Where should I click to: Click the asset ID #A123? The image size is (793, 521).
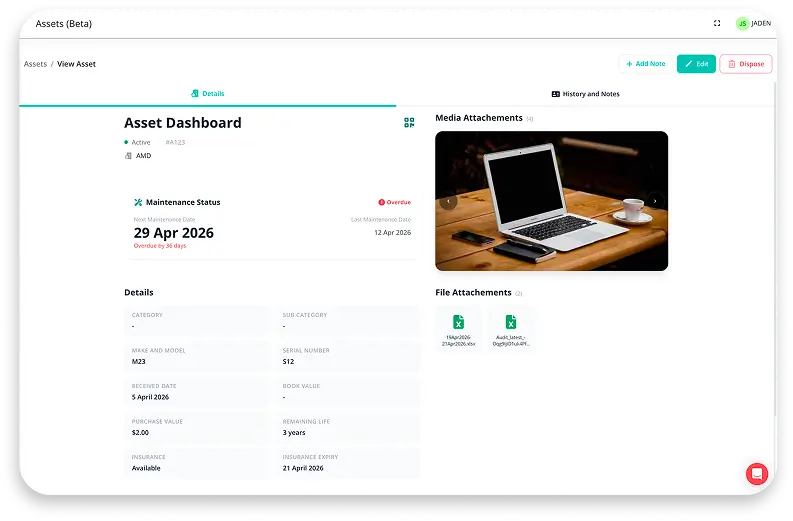point(175,143)
